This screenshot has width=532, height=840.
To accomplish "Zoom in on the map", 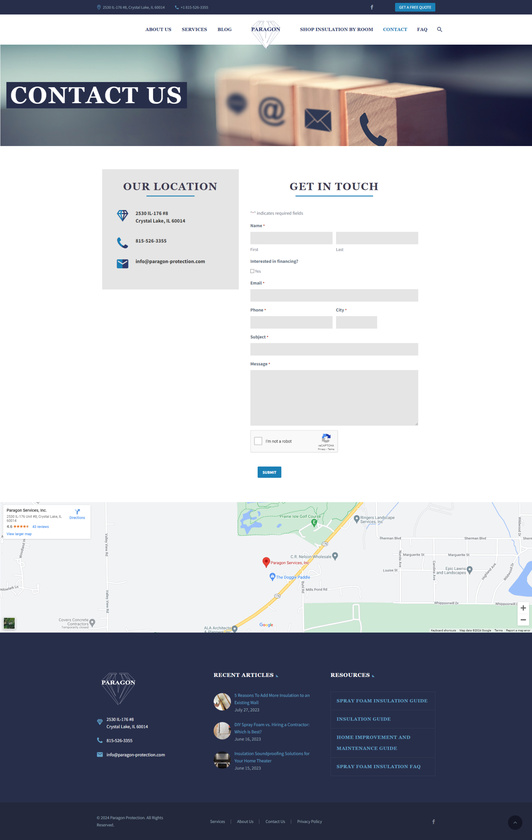I will coord(523,608).
